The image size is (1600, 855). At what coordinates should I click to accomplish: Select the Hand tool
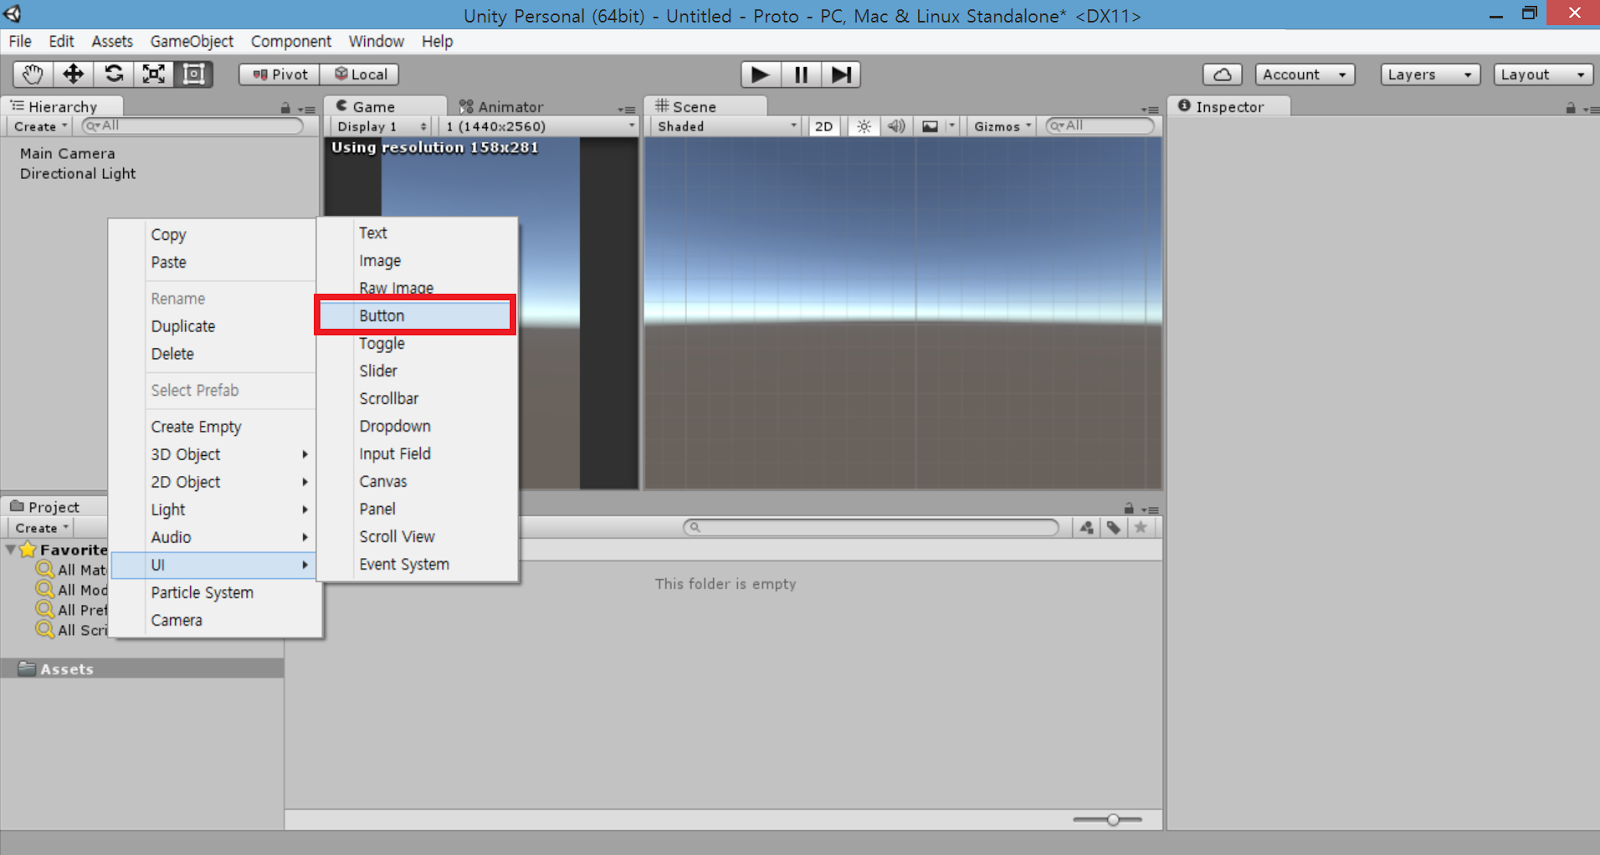tap(33, 74)
